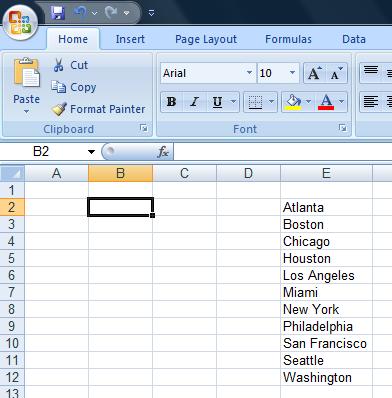The height and width of the screenshot is (398, 392).
Task: Click the font size 10 field
Action: [x=272, y=73]
